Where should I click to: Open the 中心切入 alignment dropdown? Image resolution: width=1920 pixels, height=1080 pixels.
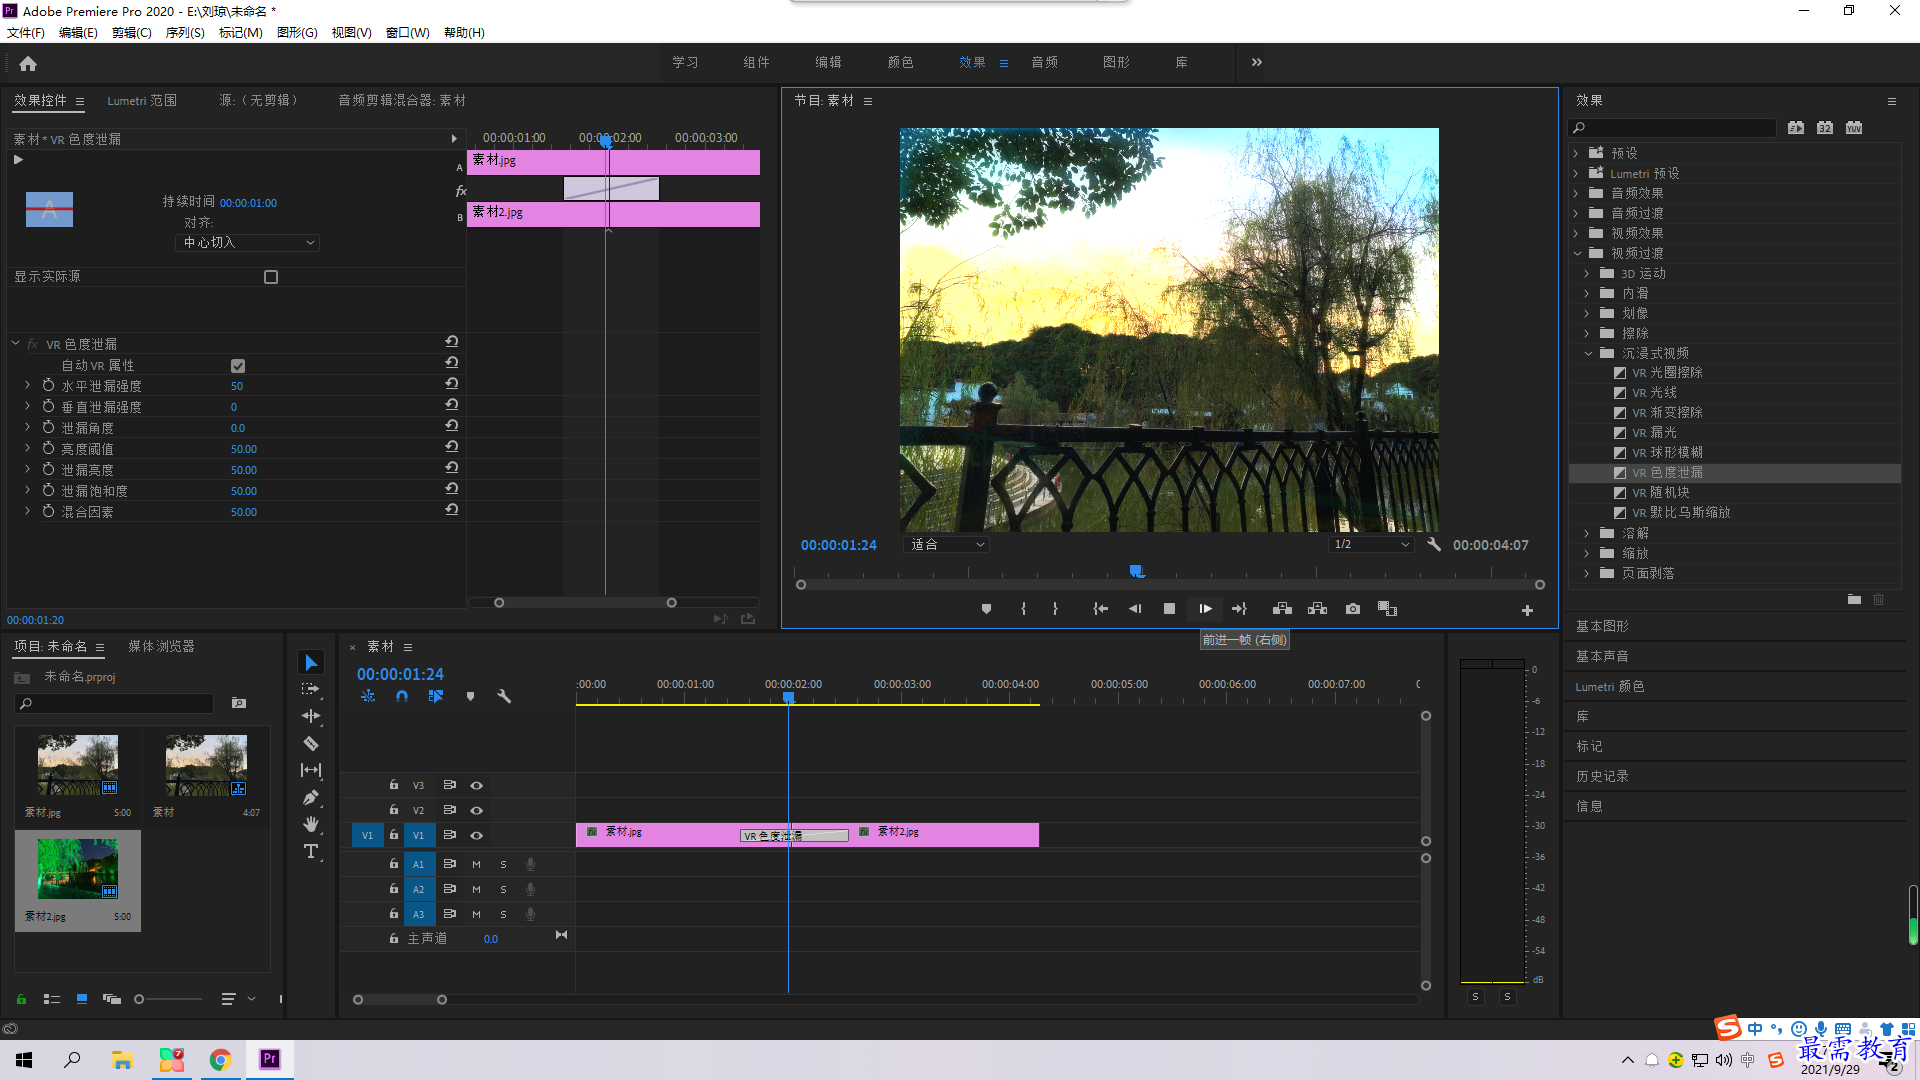click(x=248, y=243)
